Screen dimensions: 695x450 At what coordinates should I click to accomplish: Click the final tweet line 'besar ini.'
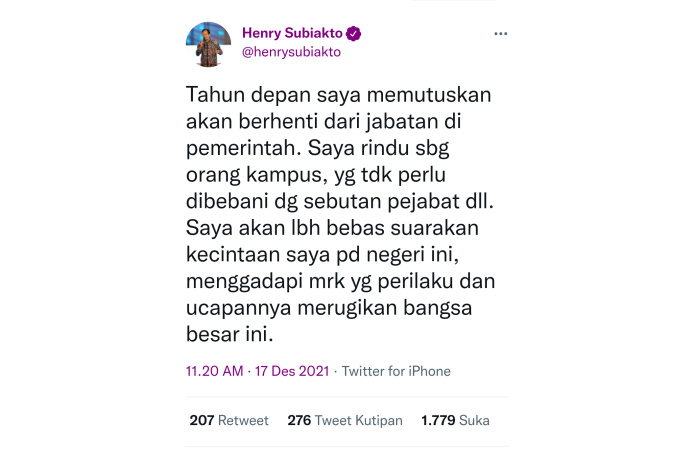(230, 334)
